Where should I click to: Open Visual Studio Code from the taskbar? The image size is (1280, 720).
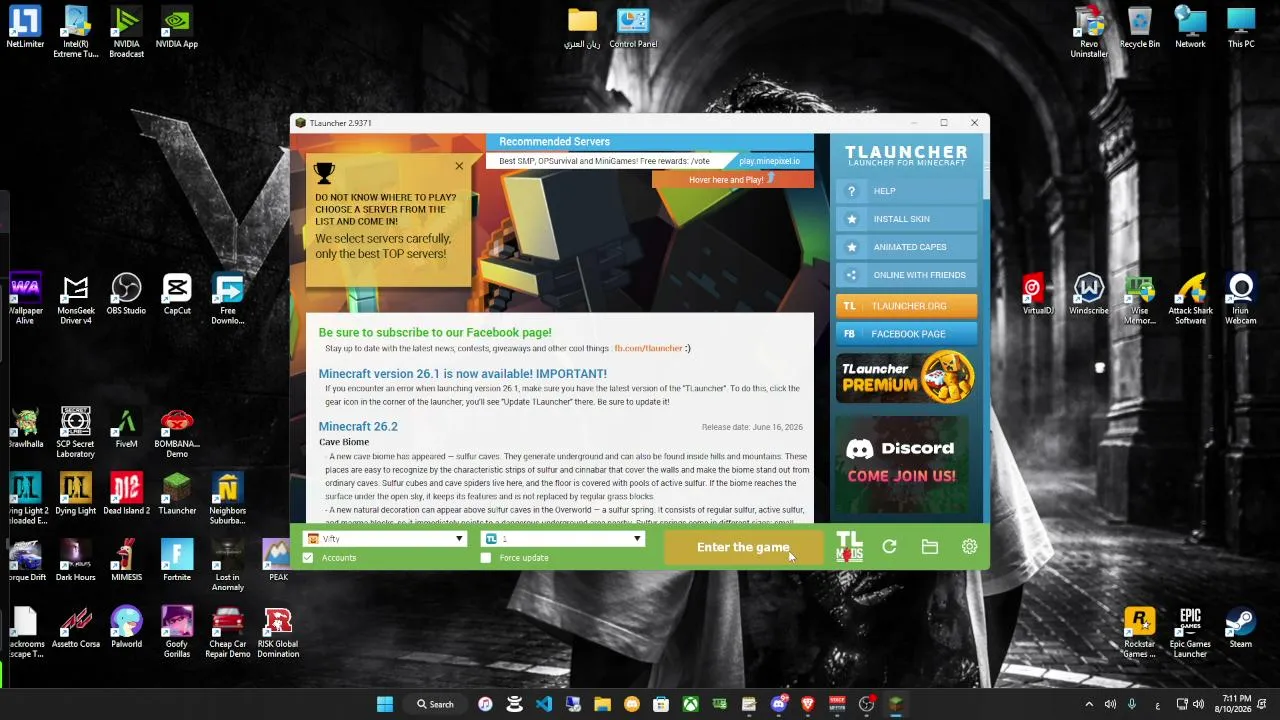coord(544,704)
